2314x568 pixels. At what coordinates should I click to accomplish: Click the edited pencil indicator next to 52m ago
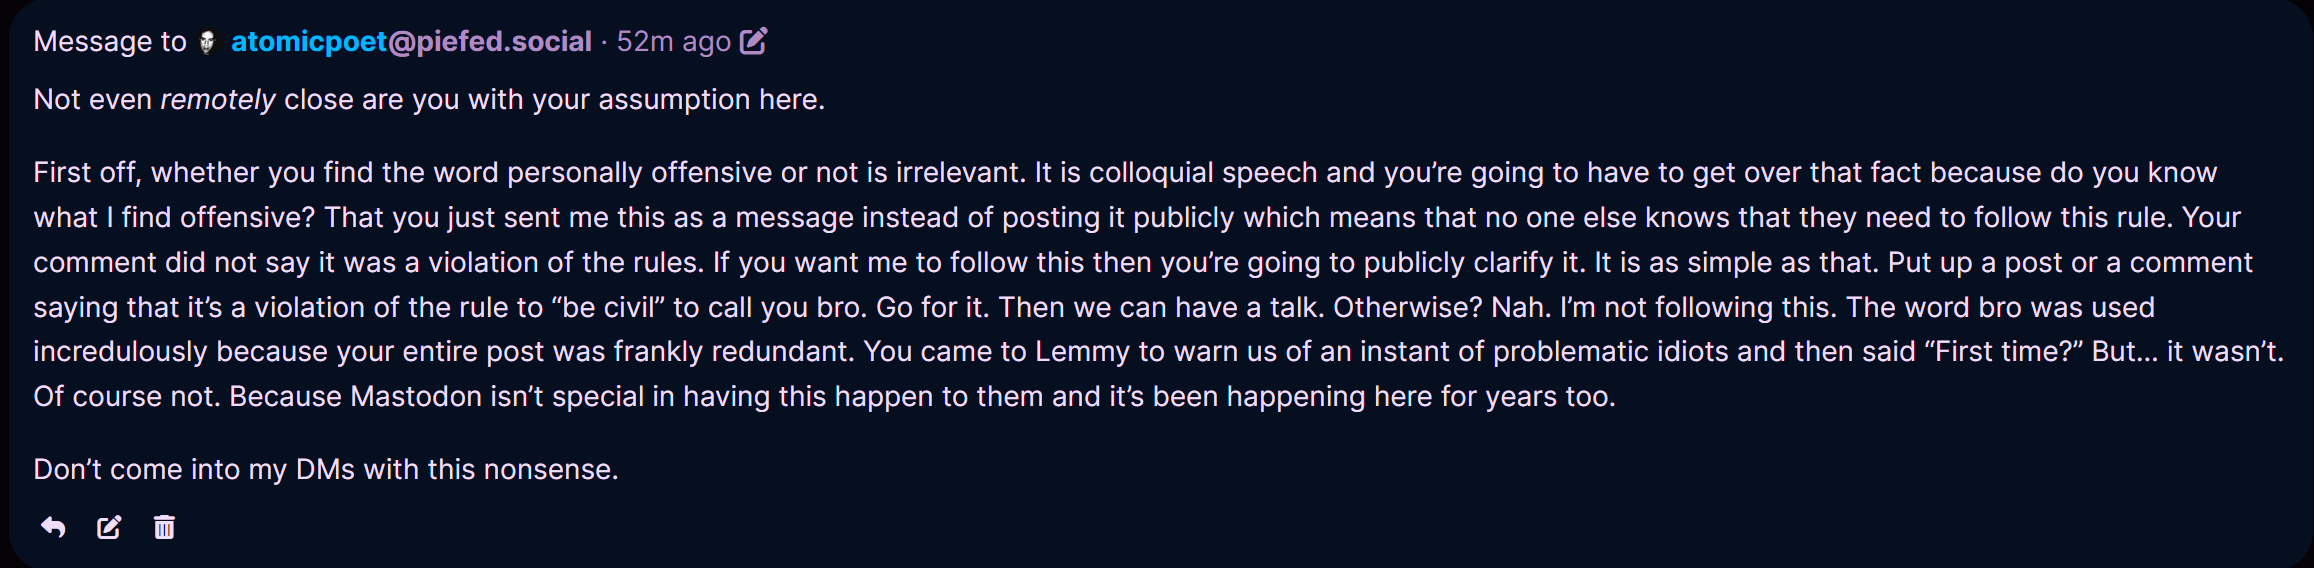pos(753,41)
